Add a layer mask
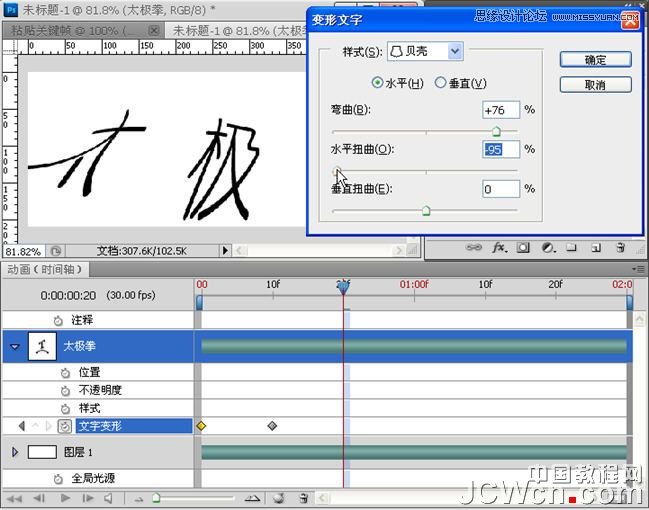This screenshot has height=510, width=649. (523, 248)
